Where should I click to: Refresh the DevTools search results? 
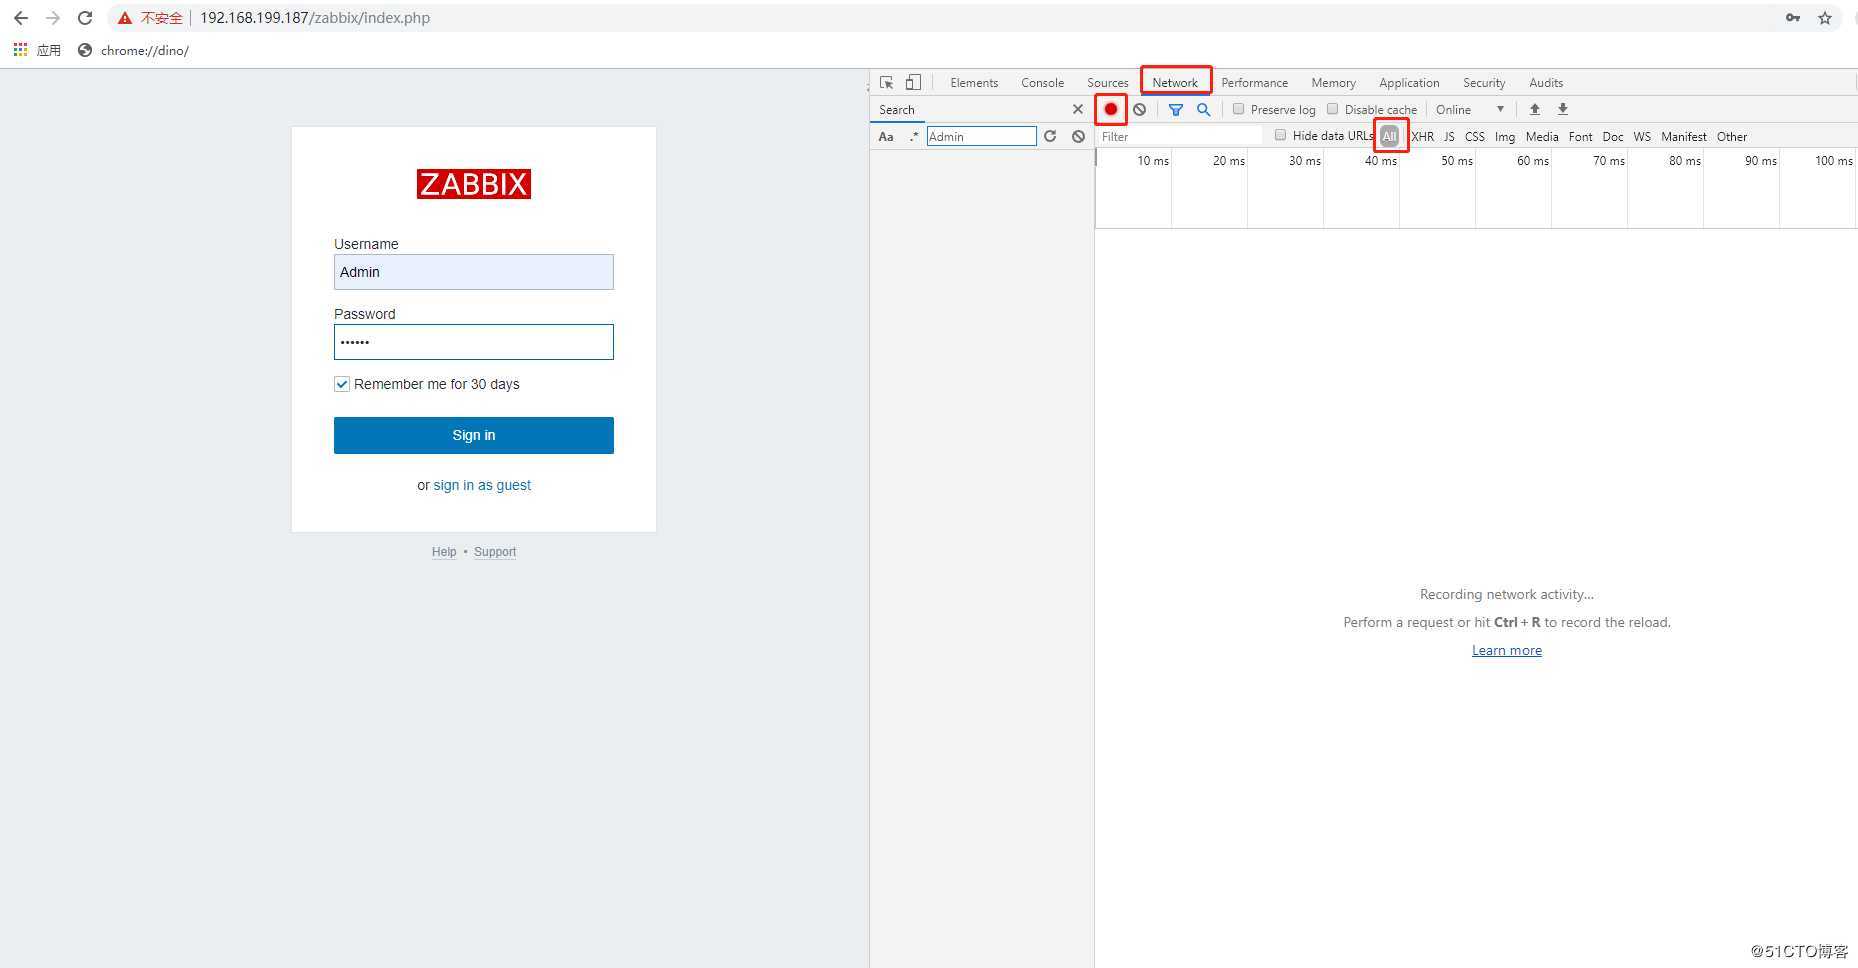pos(1050,136)
